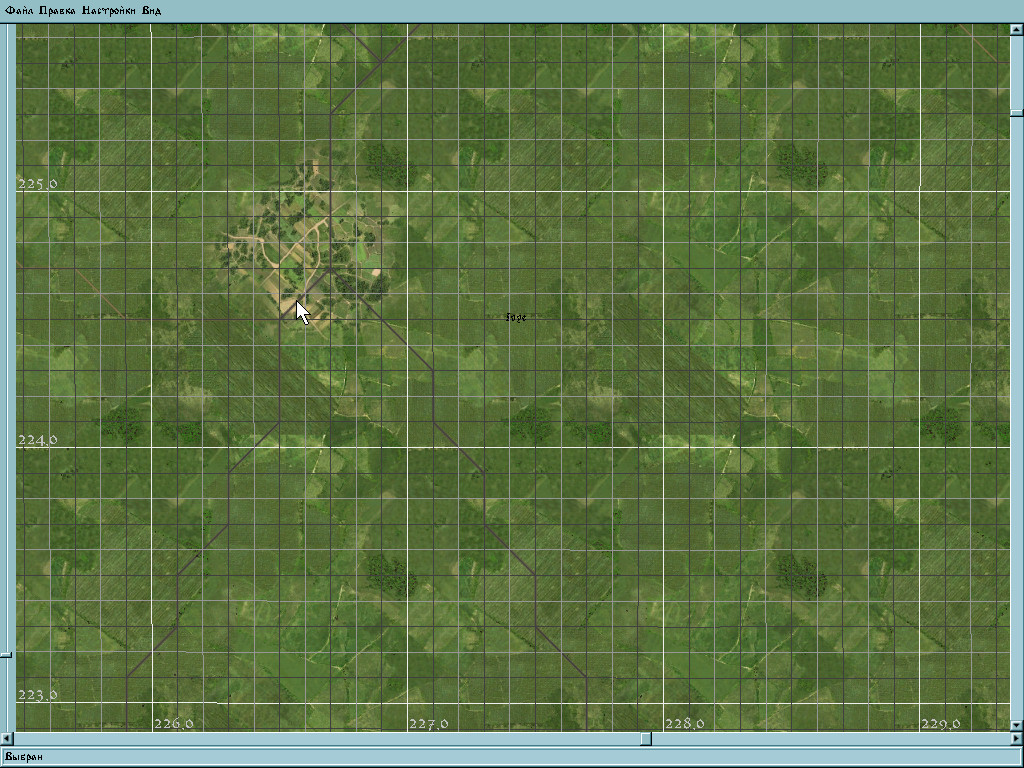
Task: Click the 223.0 grid coordinate label
Action: 37,695
